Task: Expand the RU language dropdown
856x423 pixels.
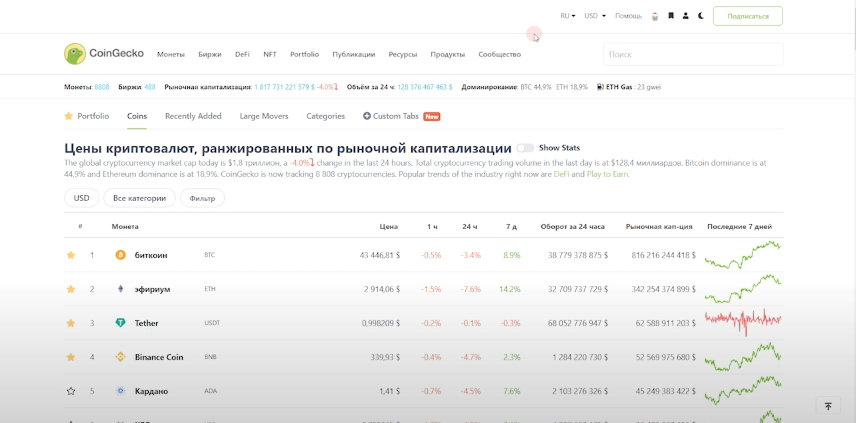Action: click(567, 16)
